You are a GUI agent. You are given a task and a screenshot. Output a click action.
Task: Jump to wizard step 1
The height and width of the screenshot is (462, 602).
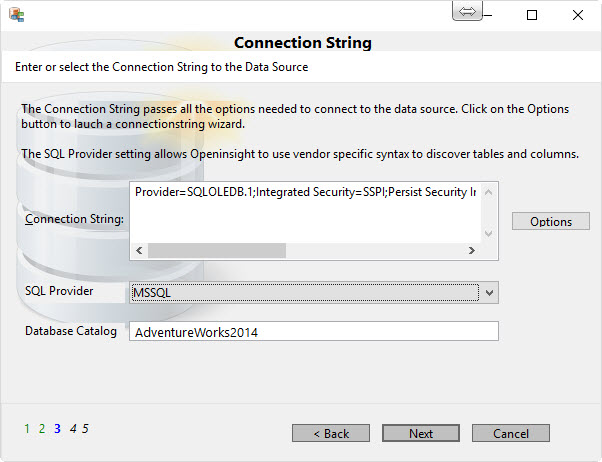click(x=27, y=429)
